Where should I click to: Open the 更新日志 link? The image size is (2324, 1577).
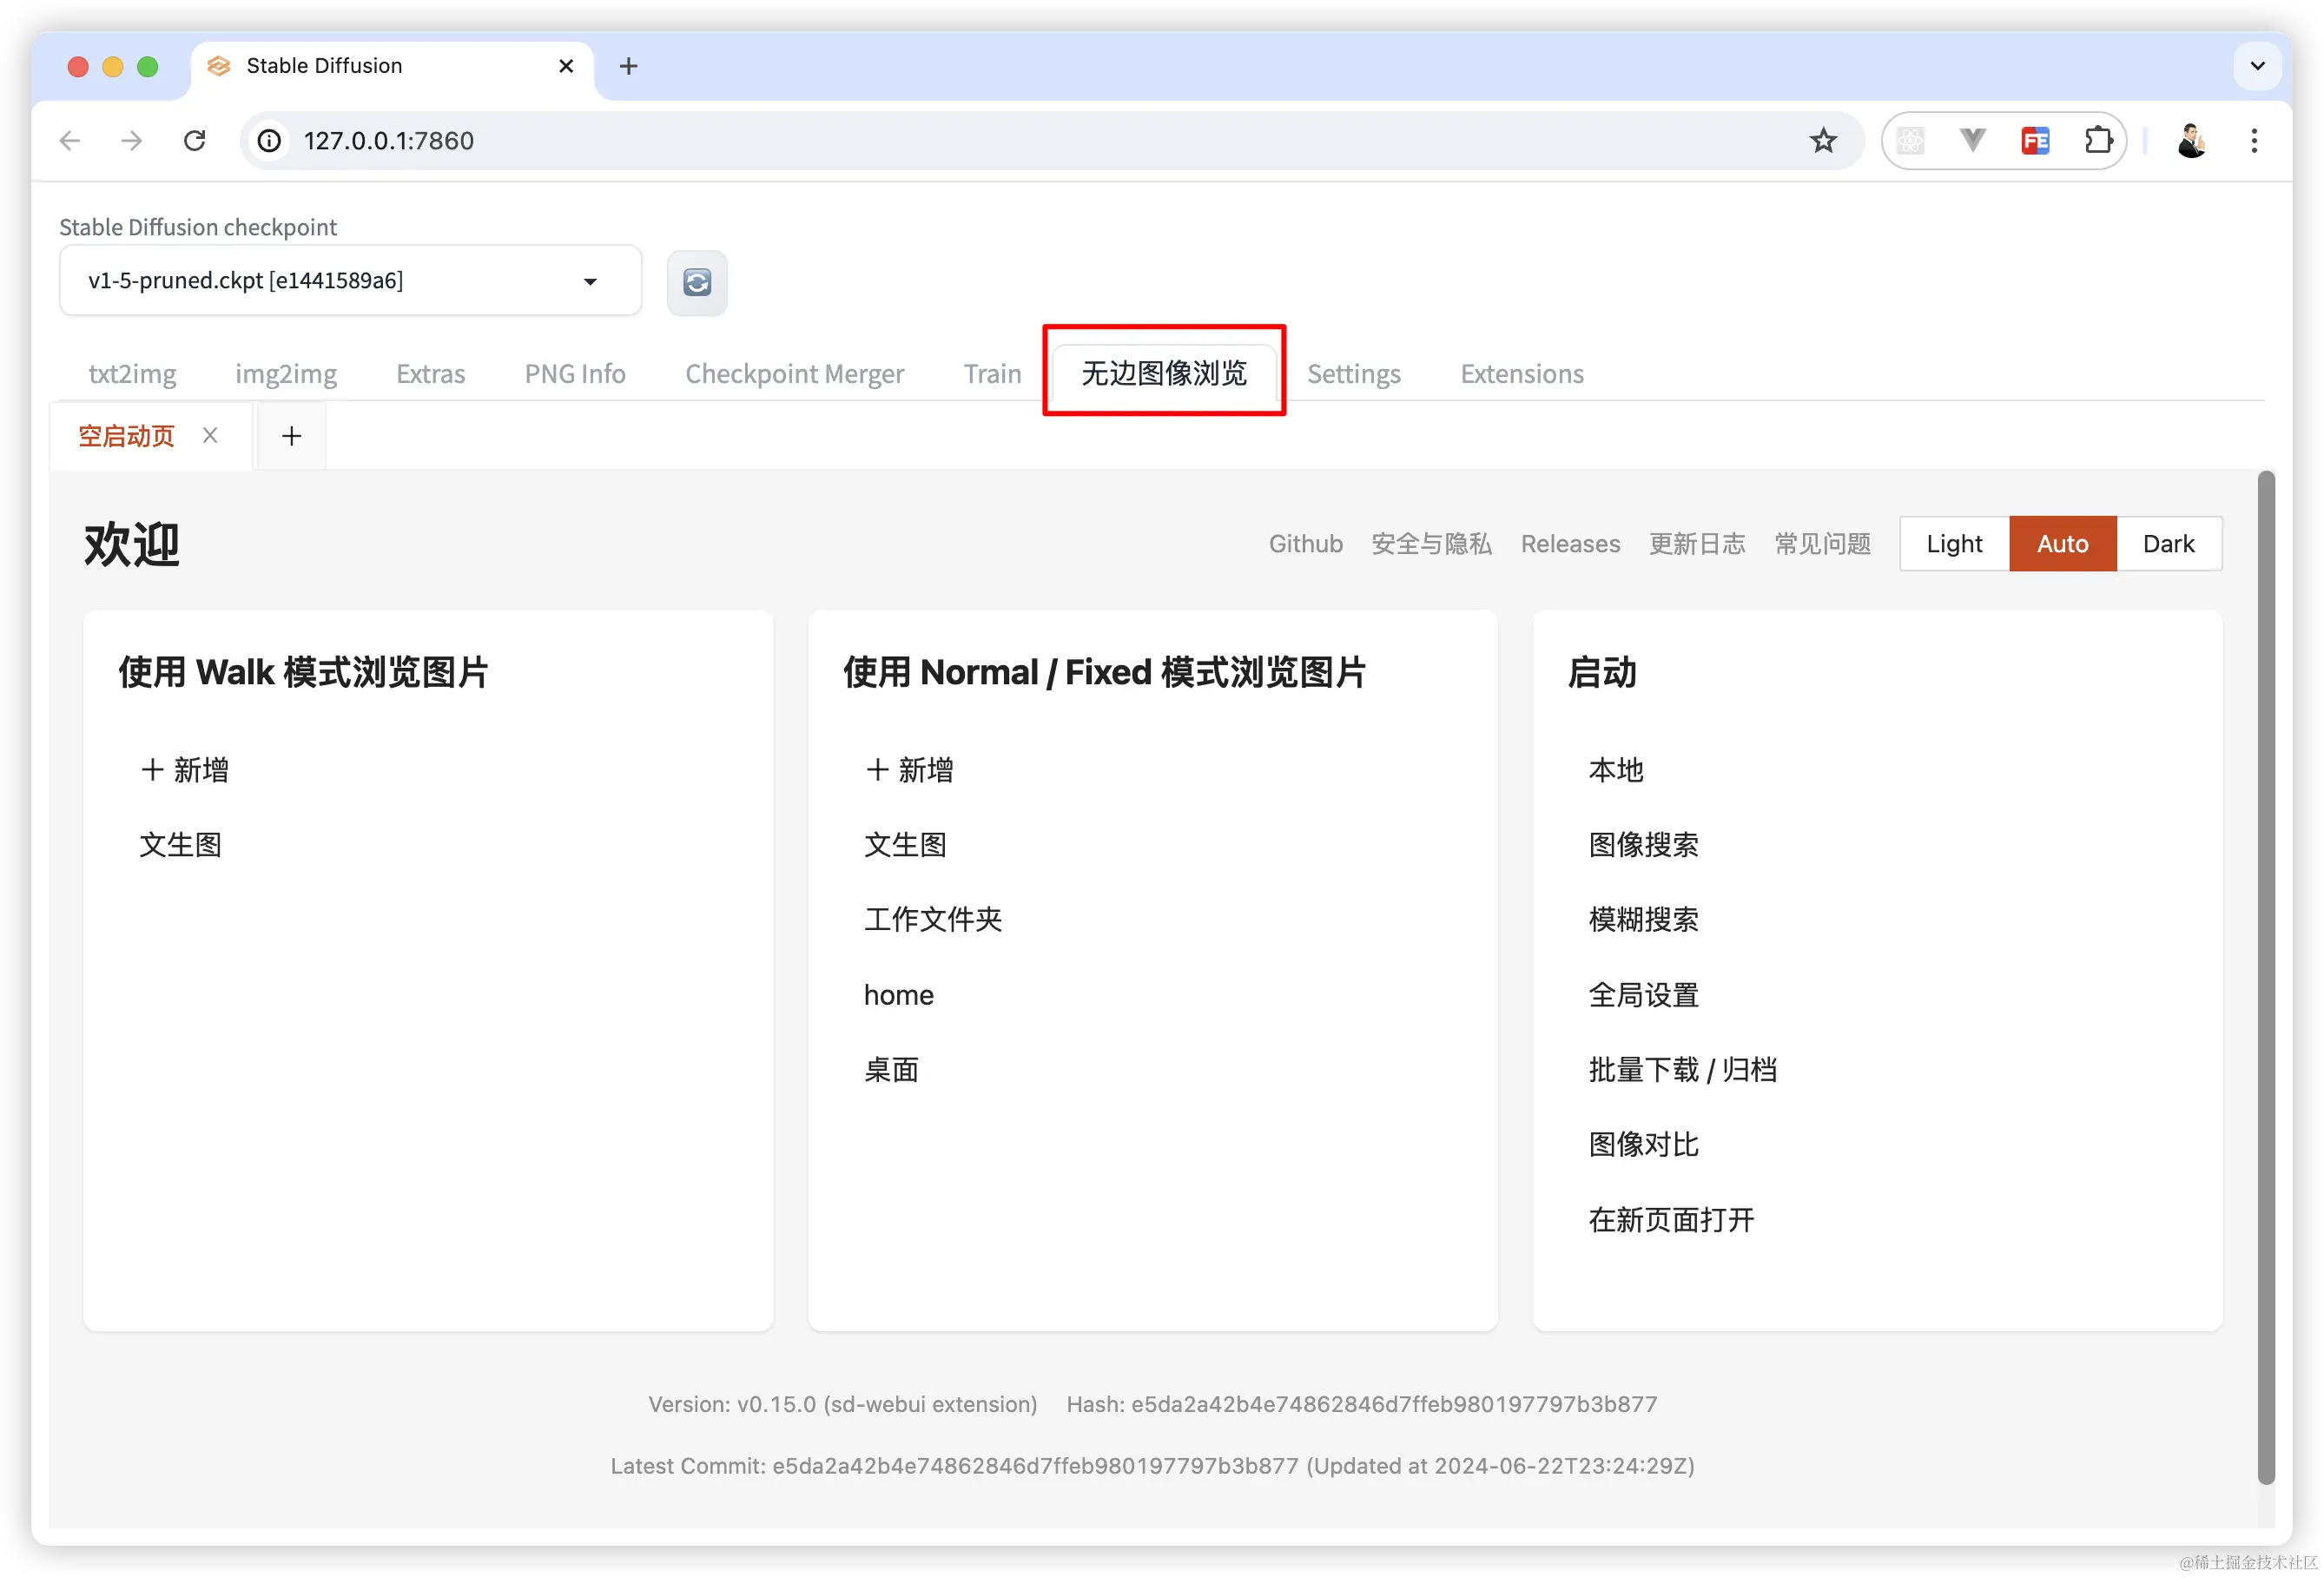pos(1697,544)
